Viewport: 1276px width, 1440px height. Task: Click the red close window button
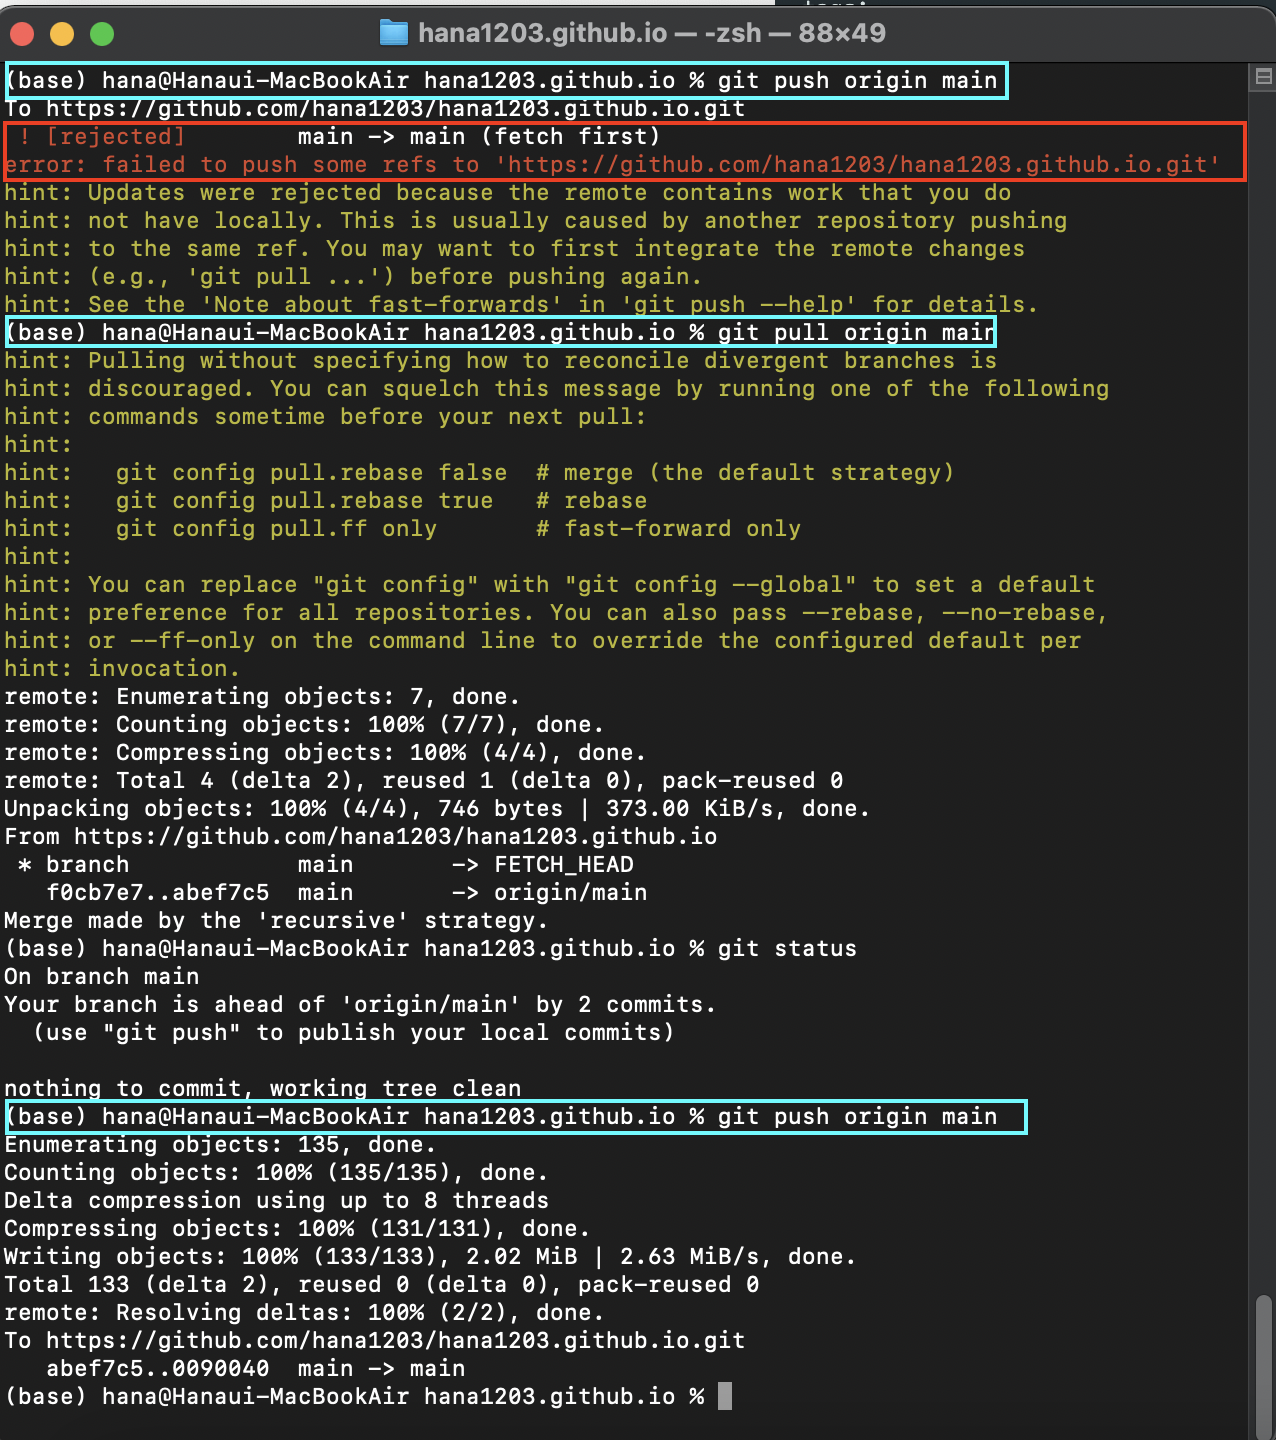pyautogui.click(x=22, y=34)
